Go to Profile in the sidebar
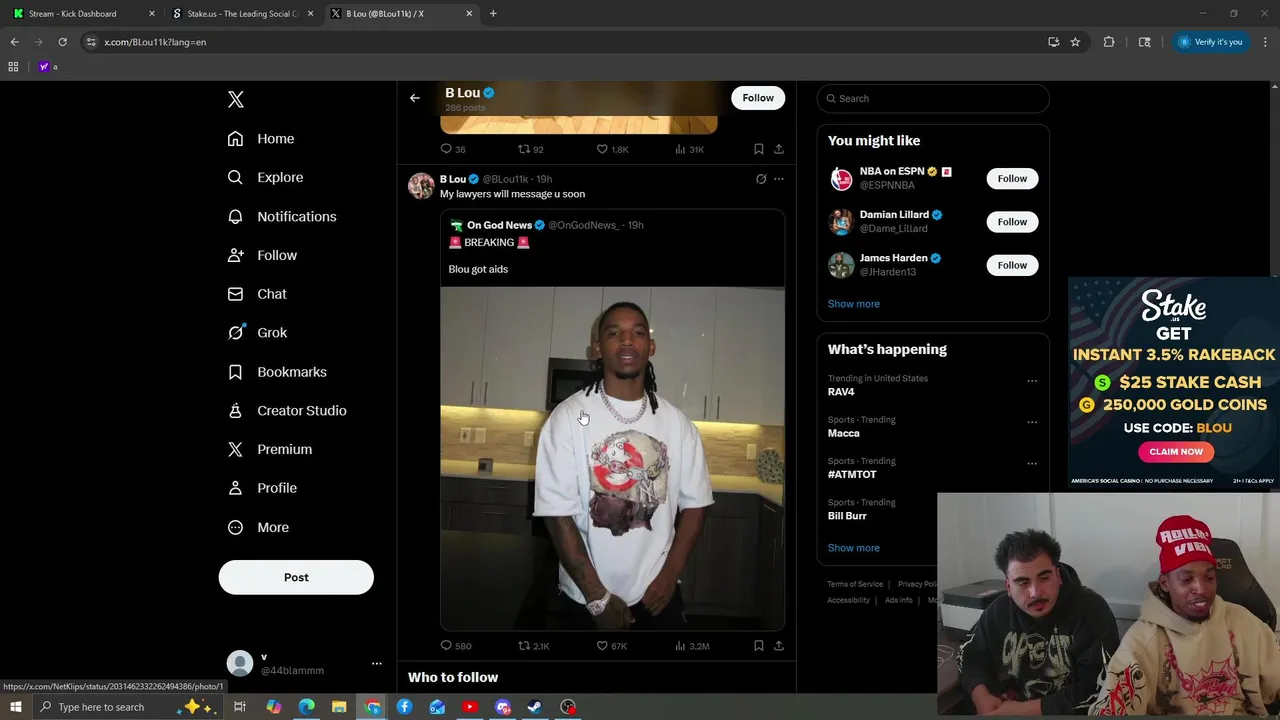This screenshot has height=720, width=1280. 262,488
